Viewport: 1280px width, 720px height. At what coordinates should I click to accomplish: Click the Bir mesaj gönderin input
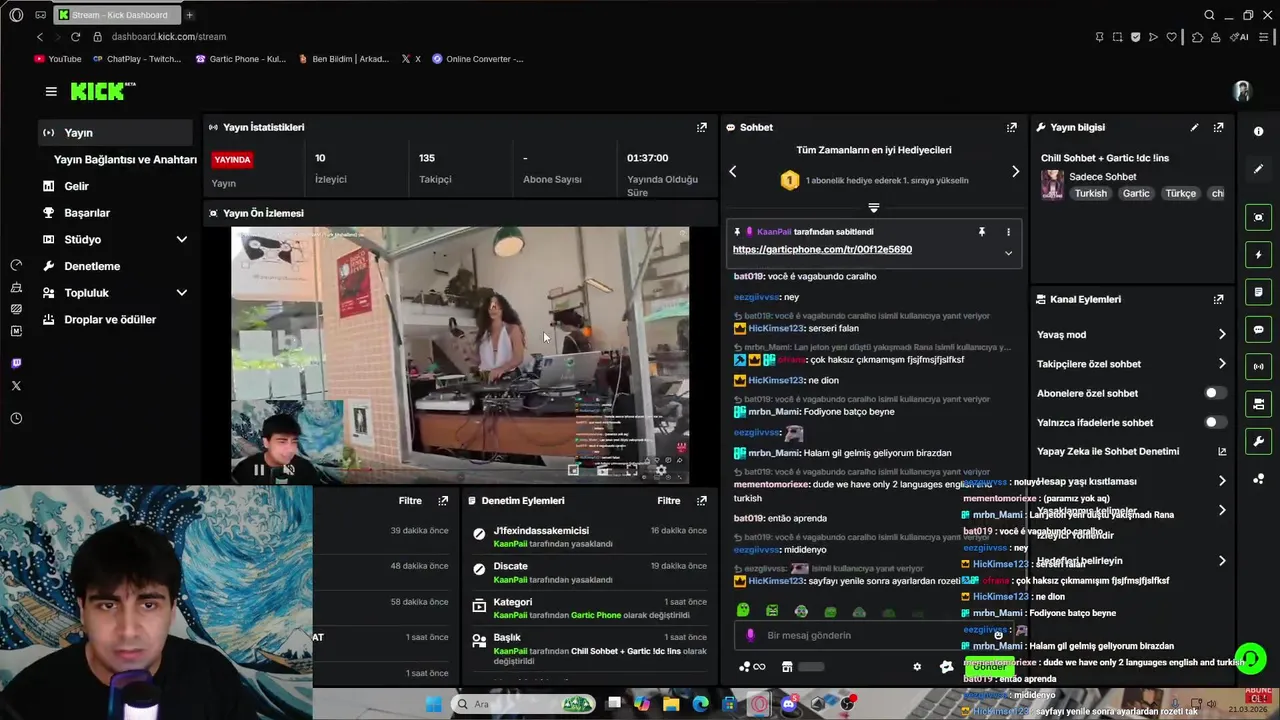[x=875, y=635]
